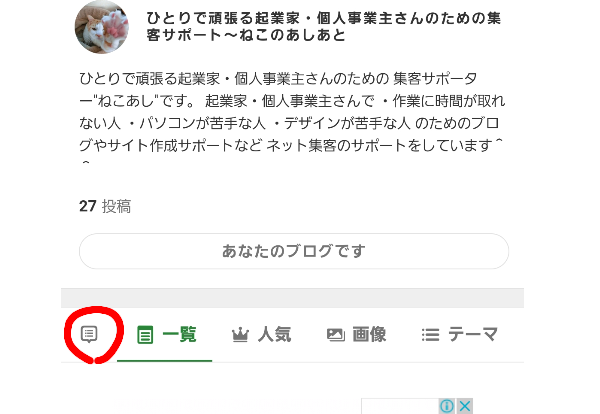This screenshot has width=600, height=414.
Task: Click the truncated last description line
Action: click(x=86, y=163)
